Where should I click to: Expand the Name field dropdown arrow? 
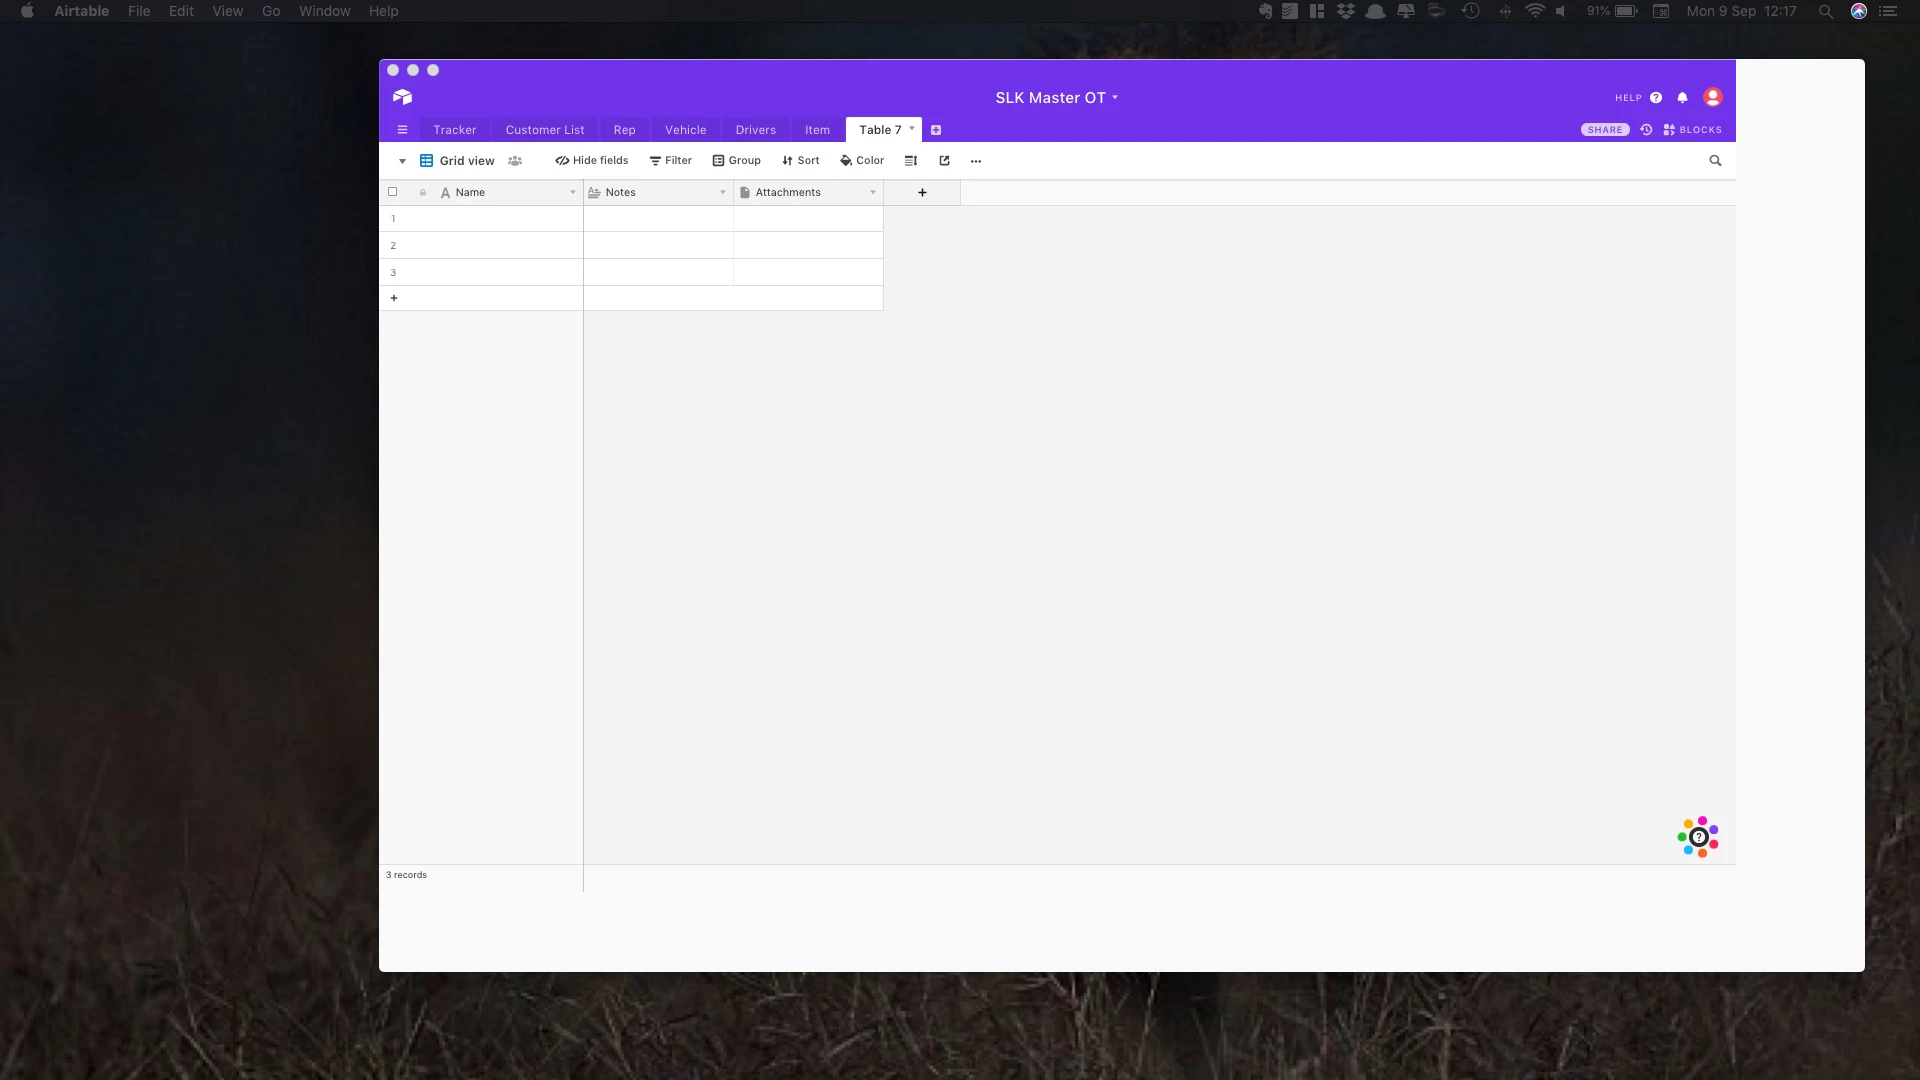click(573, 193)
